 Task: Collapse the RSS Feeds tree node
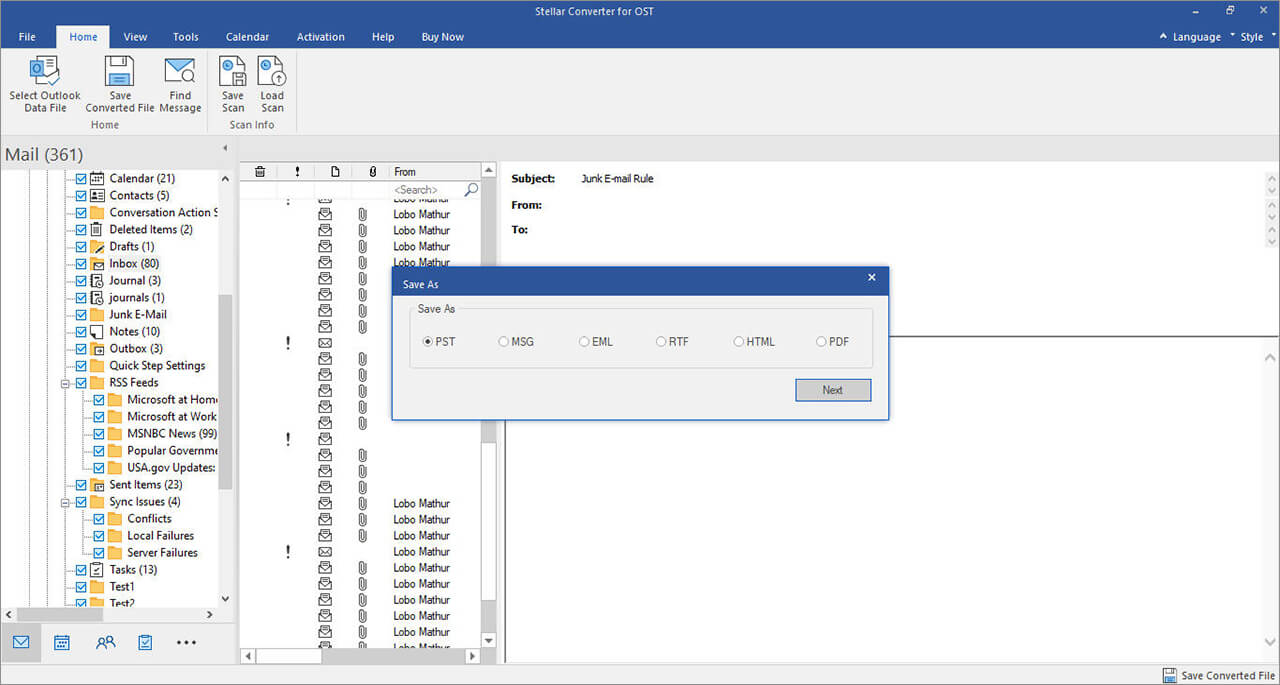[65, 383]
